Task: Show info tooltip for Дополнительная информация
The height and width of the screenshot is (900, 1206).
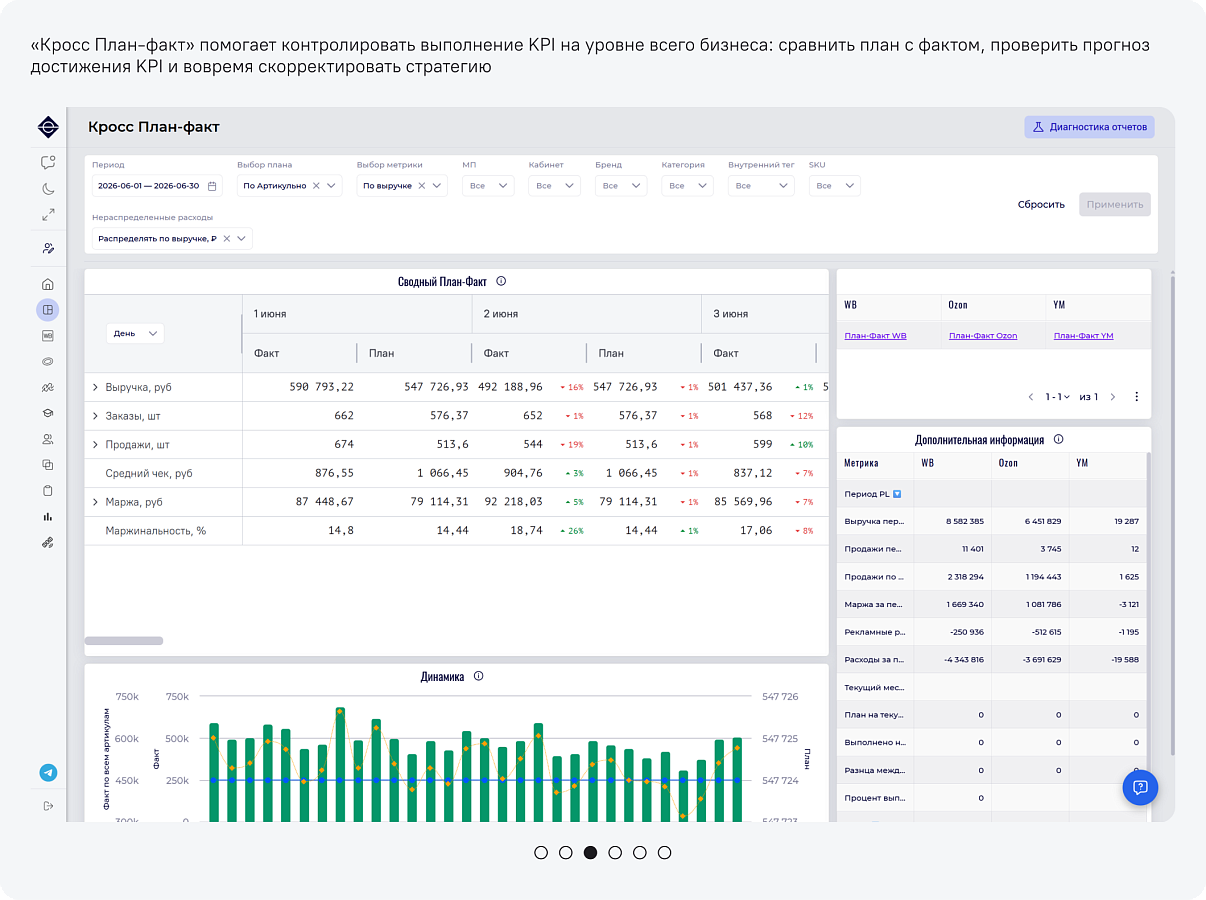Action: coord(1058,439)
